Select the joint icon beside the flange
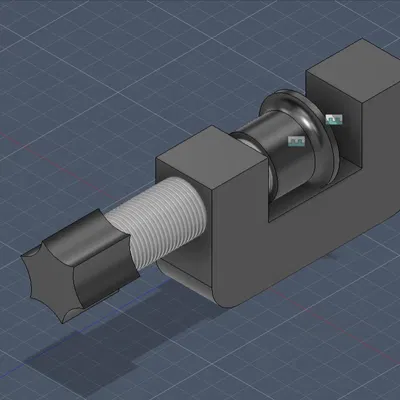This screenshot has height=400, width=400. click(334, 119)
